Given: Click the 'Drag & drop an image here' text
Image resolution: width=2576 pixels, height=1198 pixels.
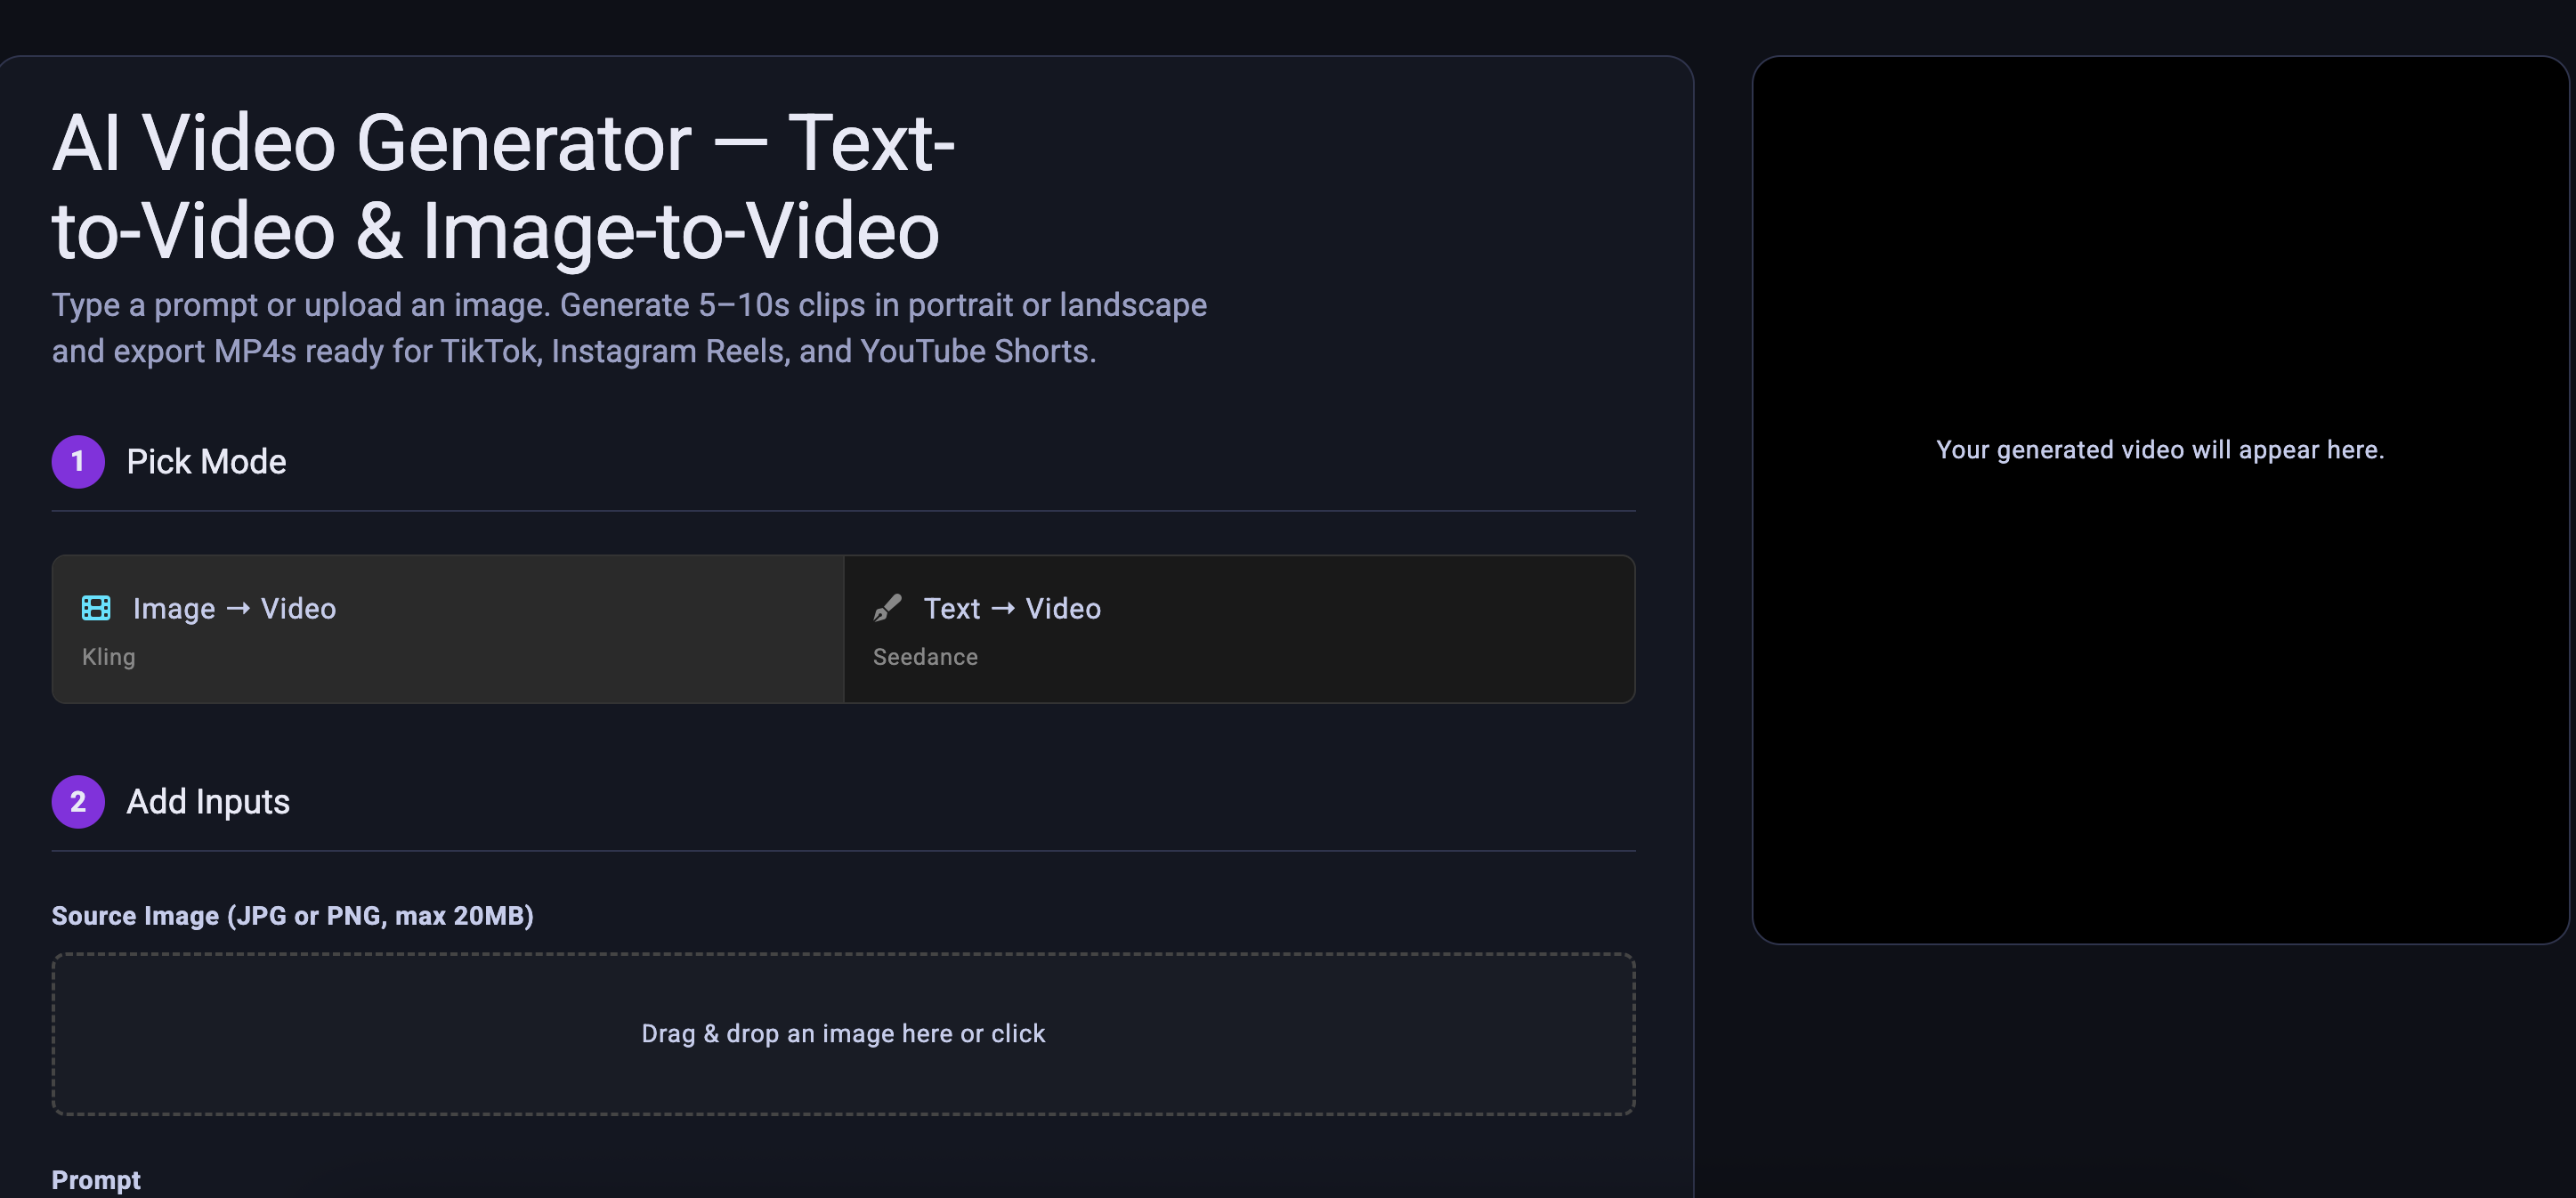Looking at the screenshot, I should [x=843, y=1033].
